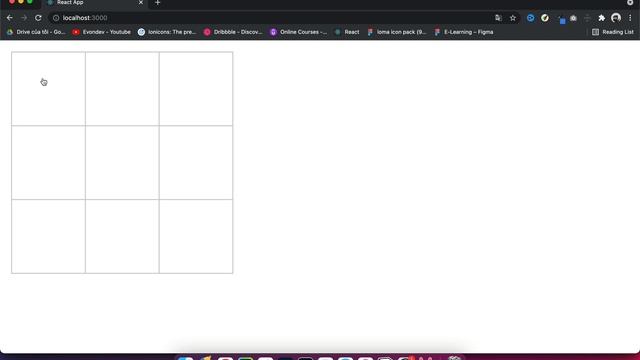Open the Ioma icon pack bookmark
This screenshot has height=360, width=640.
click(397, 32)
